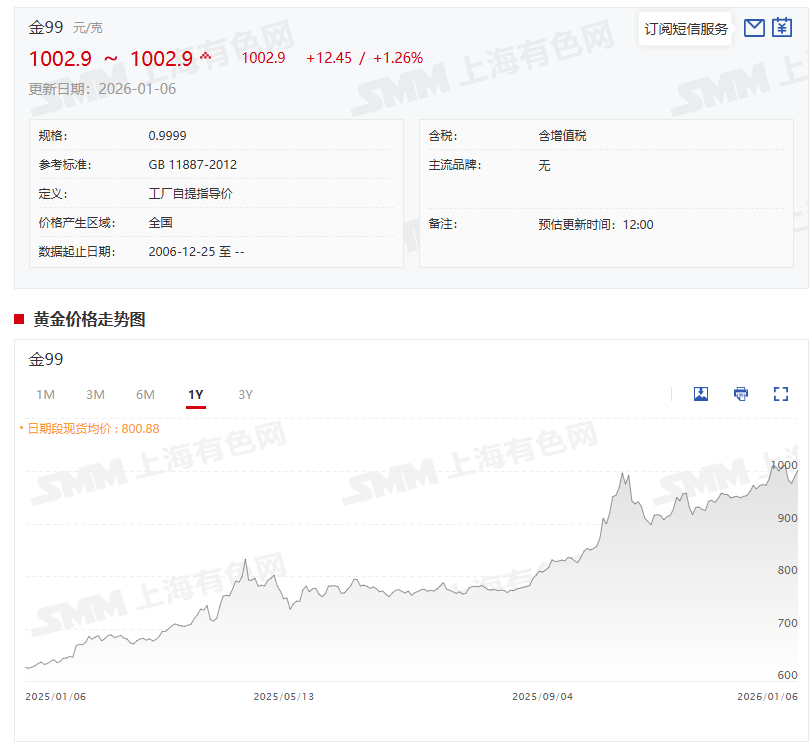Click the envelope SMS subscription icon

(x=755, y=28)
